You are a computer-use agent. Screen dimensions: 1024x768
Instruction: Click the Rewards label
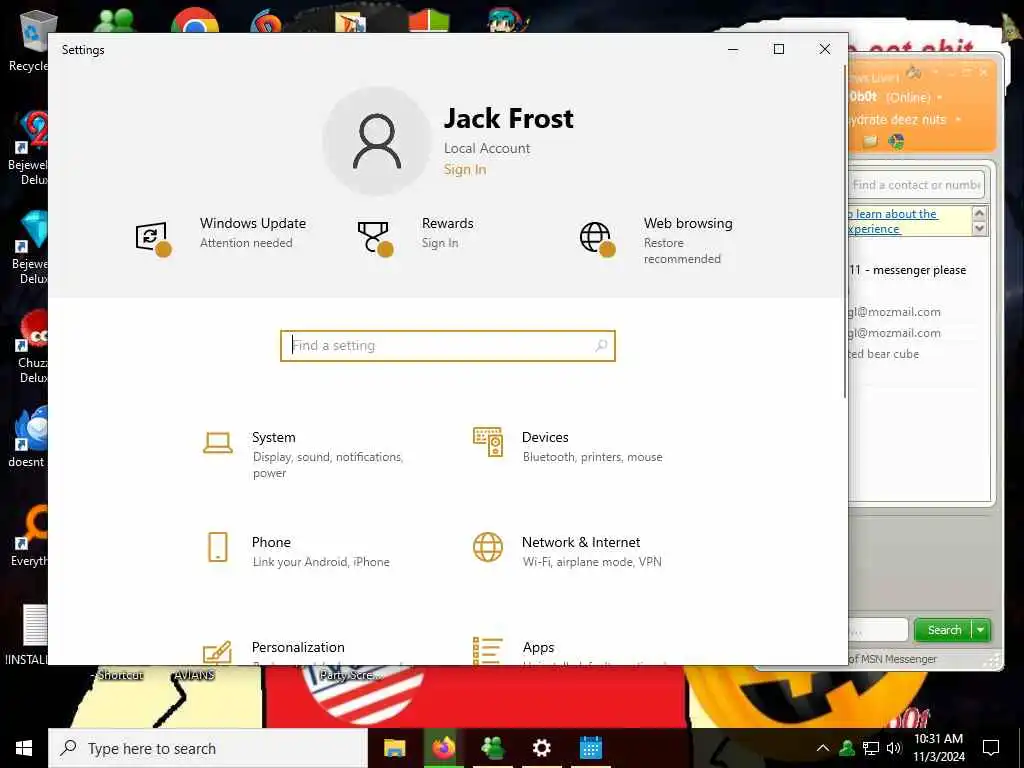pyautogui.click(x=447, y=223)
